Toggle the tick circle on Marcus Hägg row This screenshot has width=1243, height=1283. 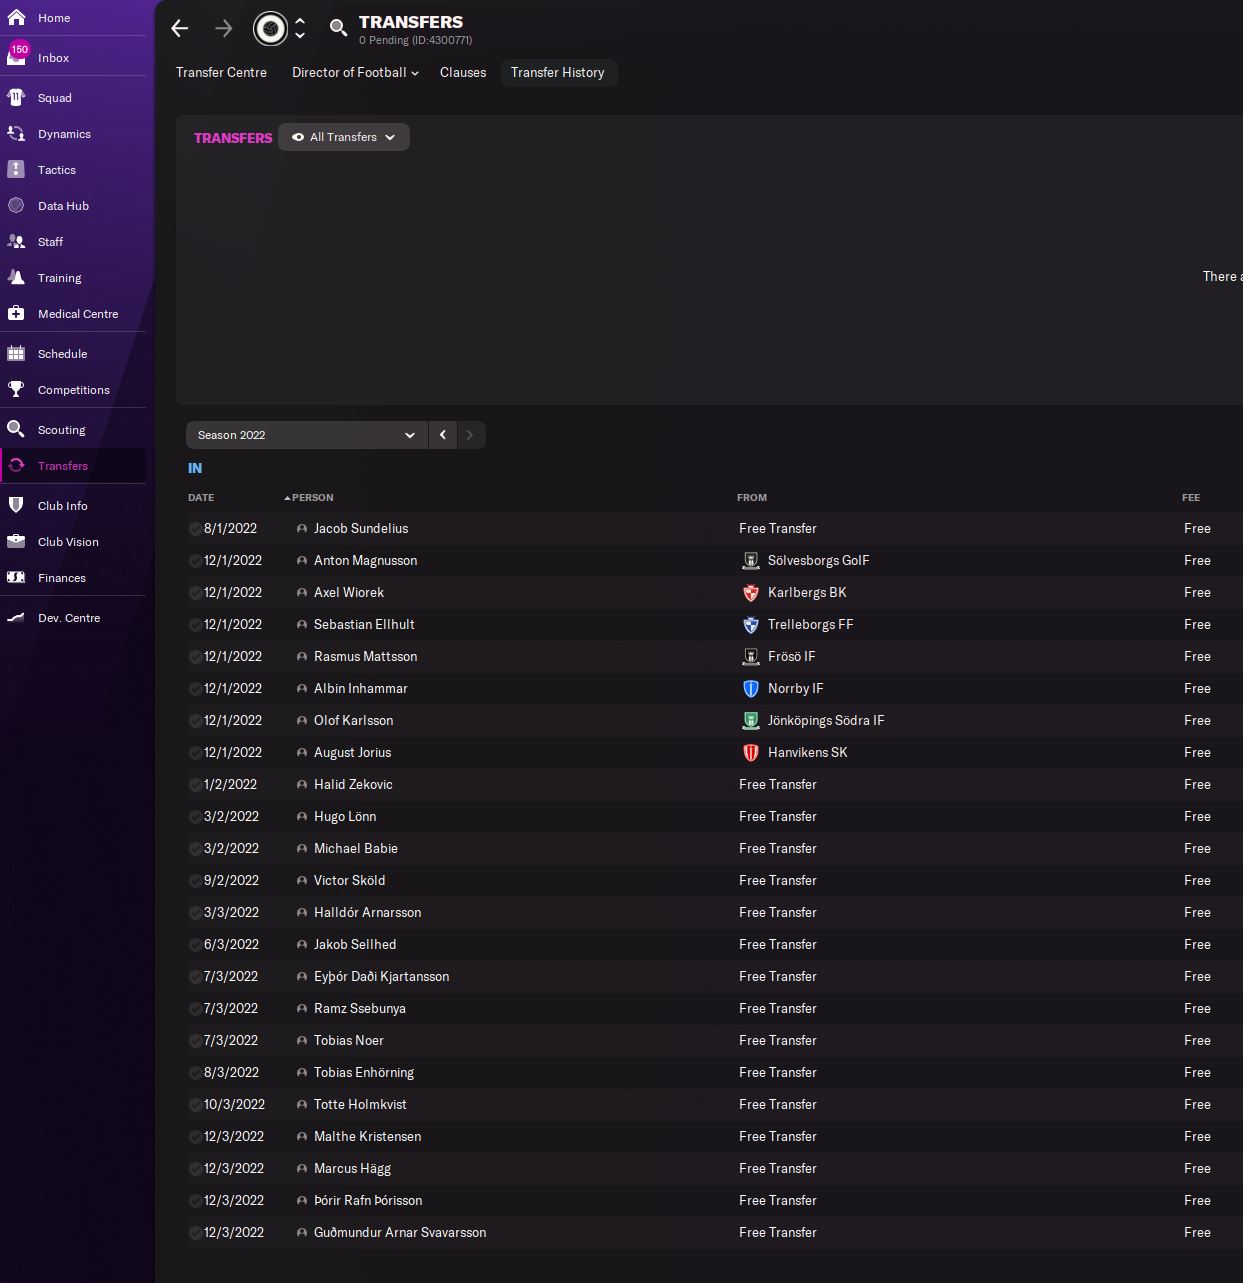tap(195, 1169)
